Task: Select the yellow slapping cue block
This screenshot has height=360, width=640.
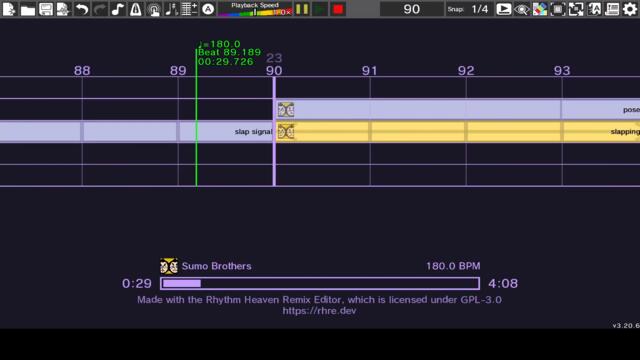Action: pos(458,131)
